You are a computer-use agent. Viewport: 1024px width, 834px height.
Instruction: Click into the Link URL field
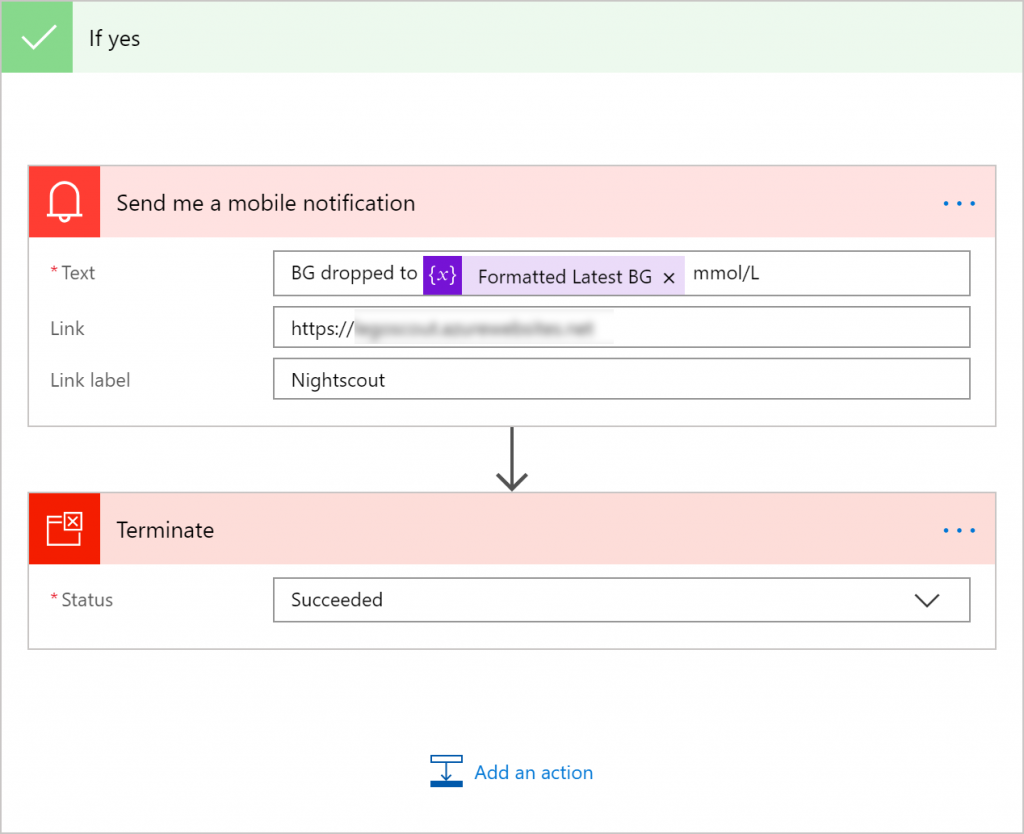pyautogui.click(x=620, y=327)
